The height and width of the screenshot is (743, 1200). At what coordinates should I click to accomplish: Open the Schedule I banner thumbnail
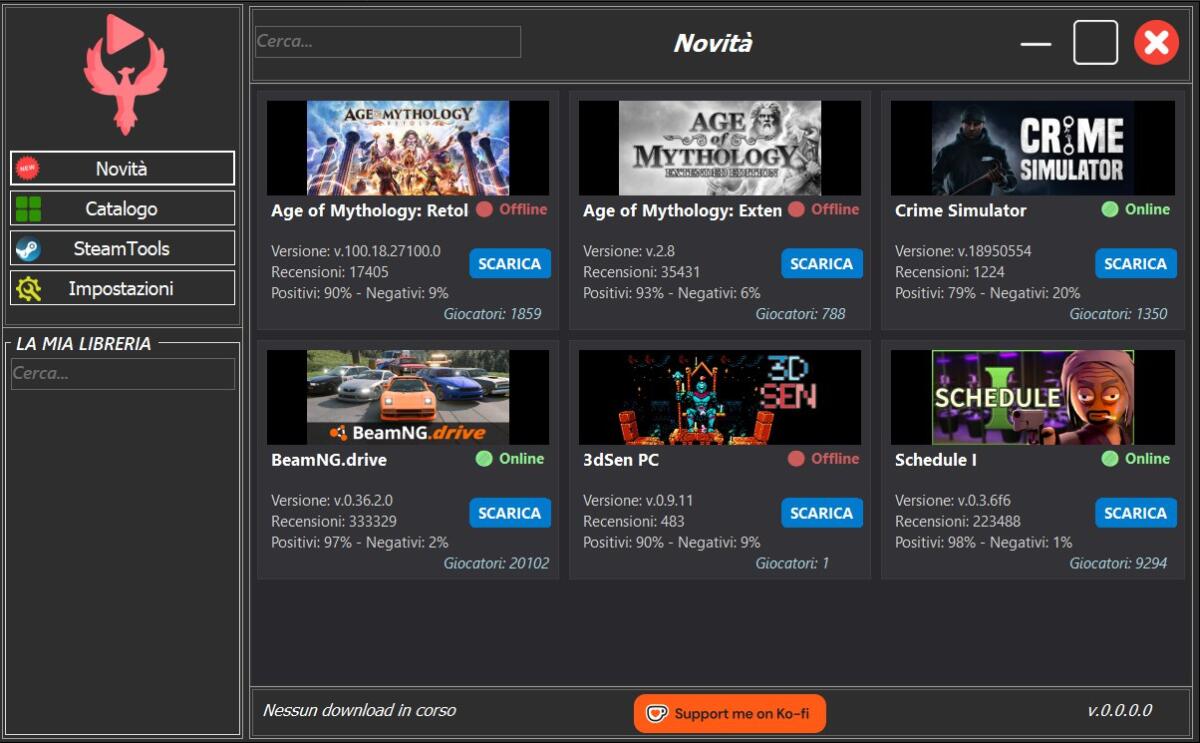click(x=1031, y=396)
